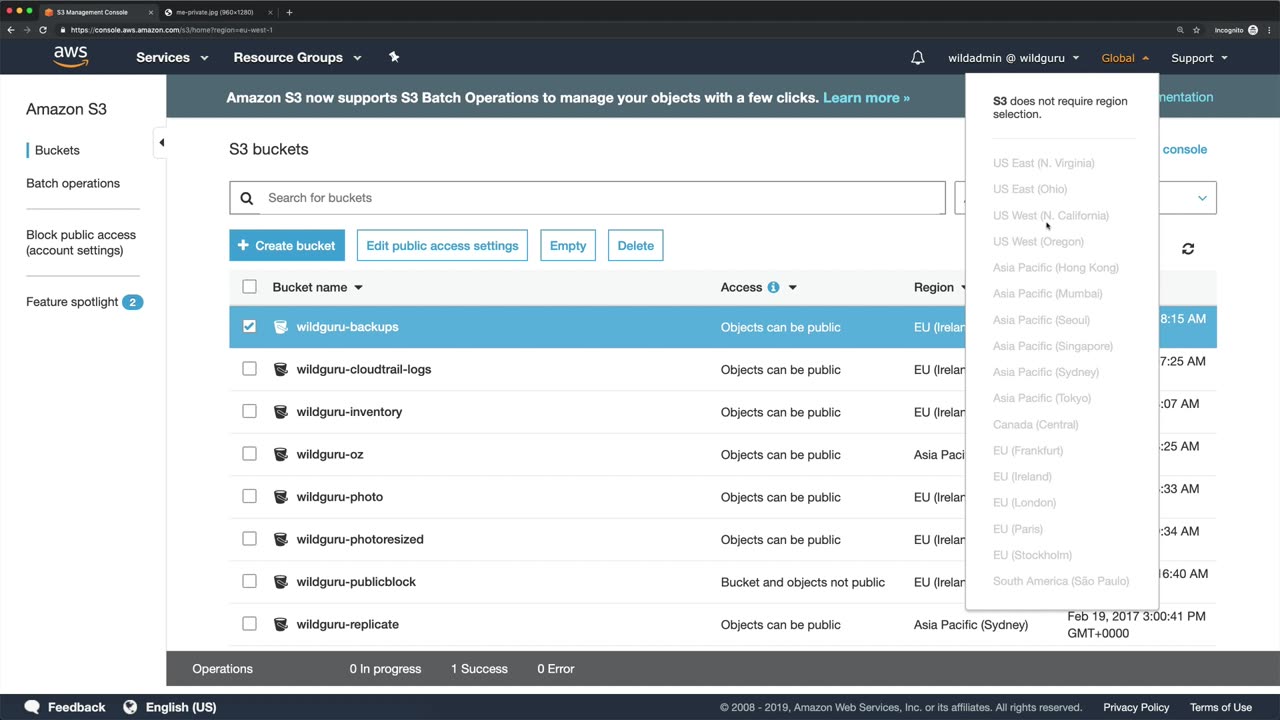Open the wildguru-backups bucket link
Image resolution: width=1280 pixels, height=720 pixels.
[x=347, y=327]
